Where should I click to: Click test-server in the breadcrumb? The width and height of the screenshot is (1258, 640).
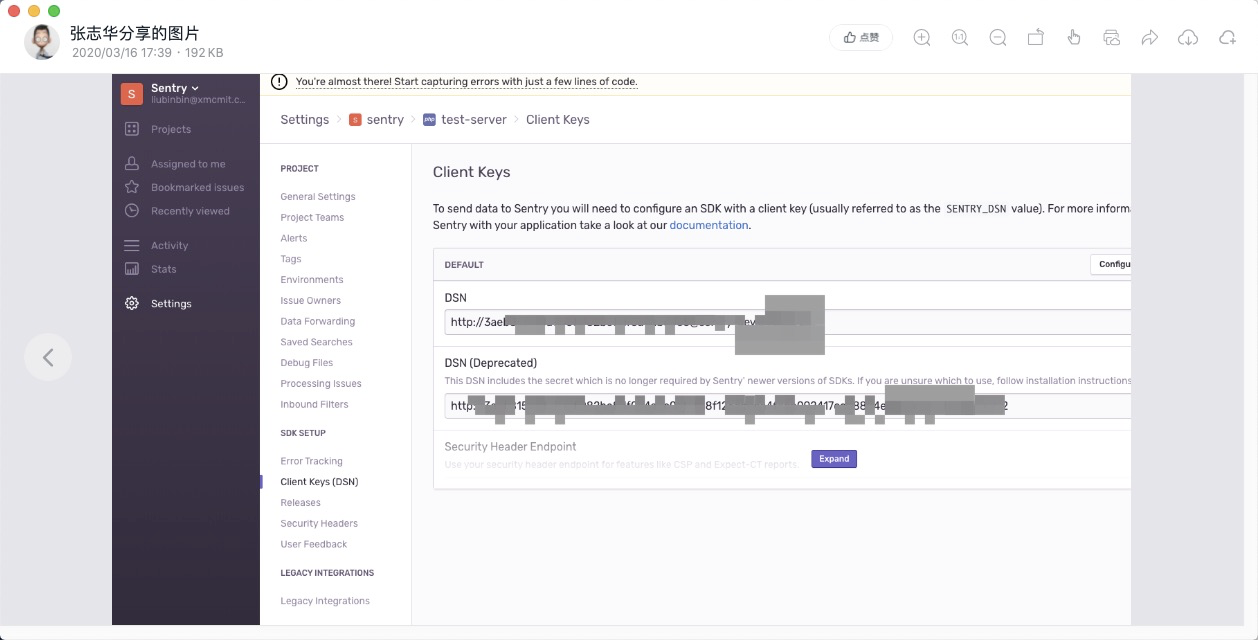tap(473, 120)
